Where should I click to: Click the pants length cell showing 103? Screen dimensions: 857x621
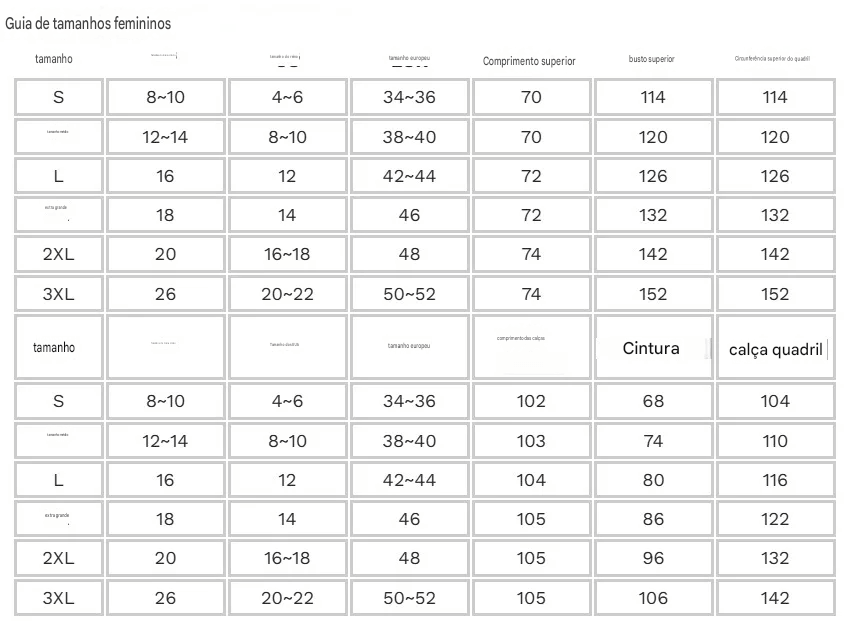[532, 441]
